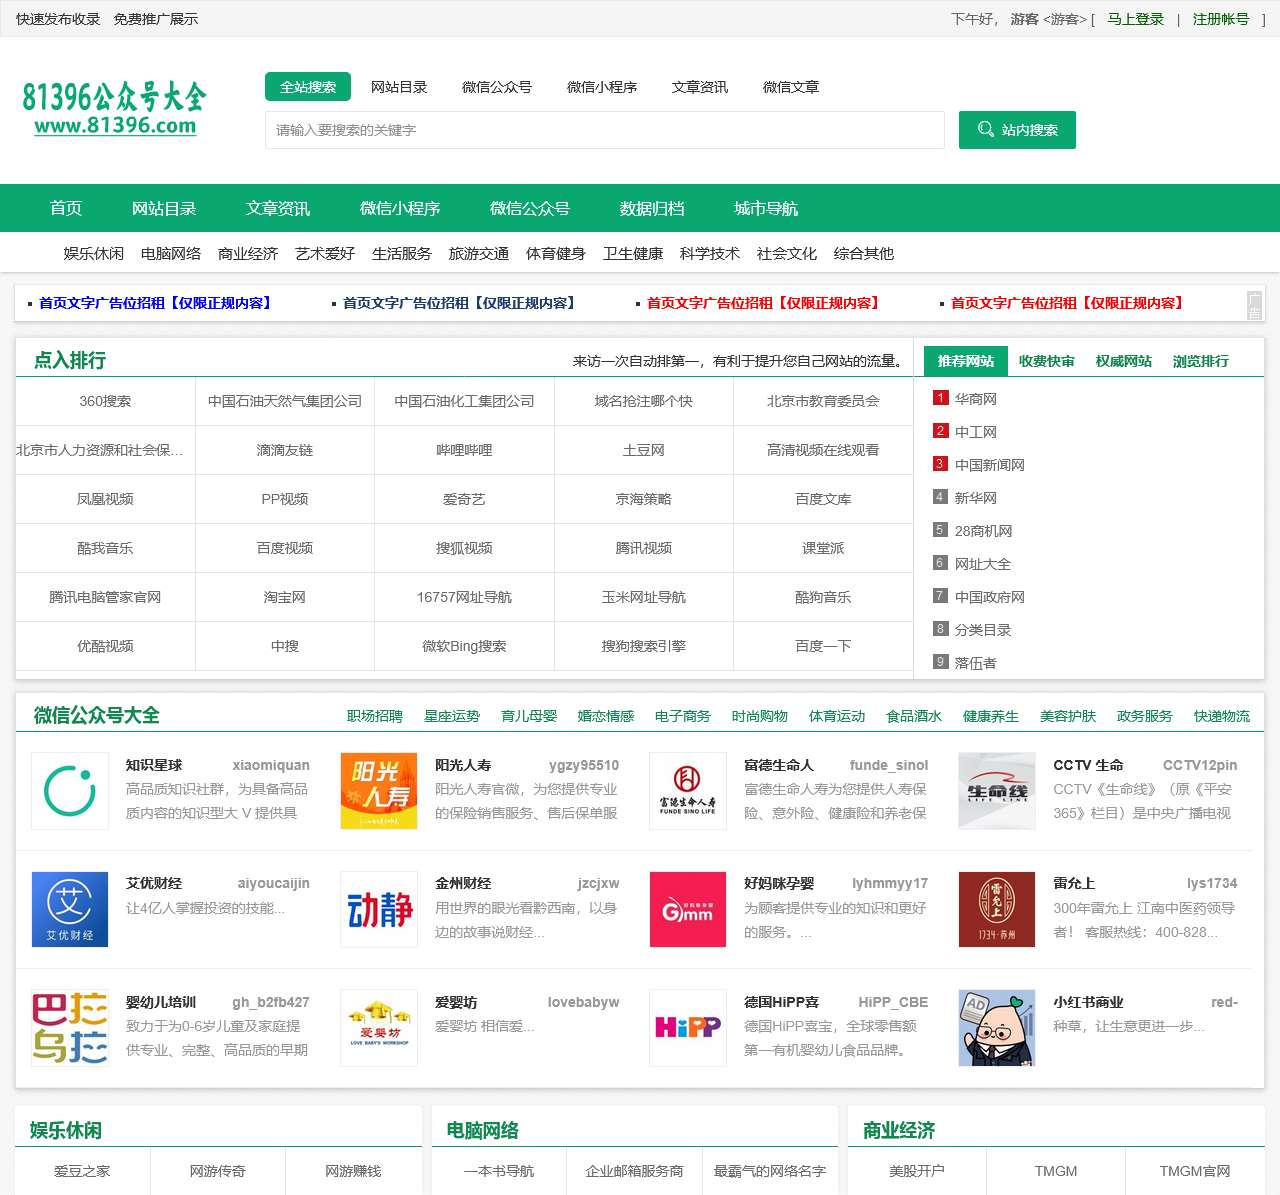This screenshot has width=1280, height=1195.
Task: Select the 推荐网站 ranking tab
Action: [x=966, y=361]
